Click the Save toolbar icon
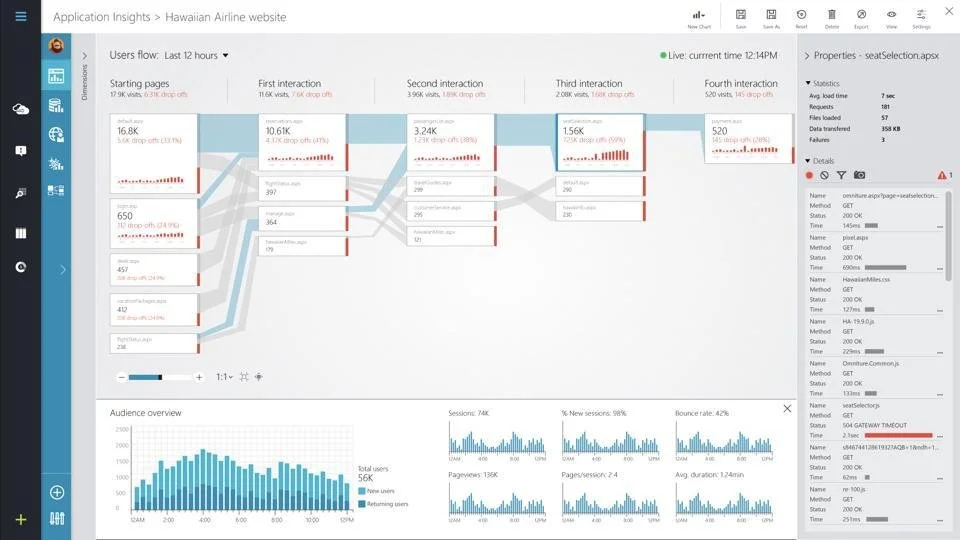Screen dimensions: 960x540 (740, 15)
